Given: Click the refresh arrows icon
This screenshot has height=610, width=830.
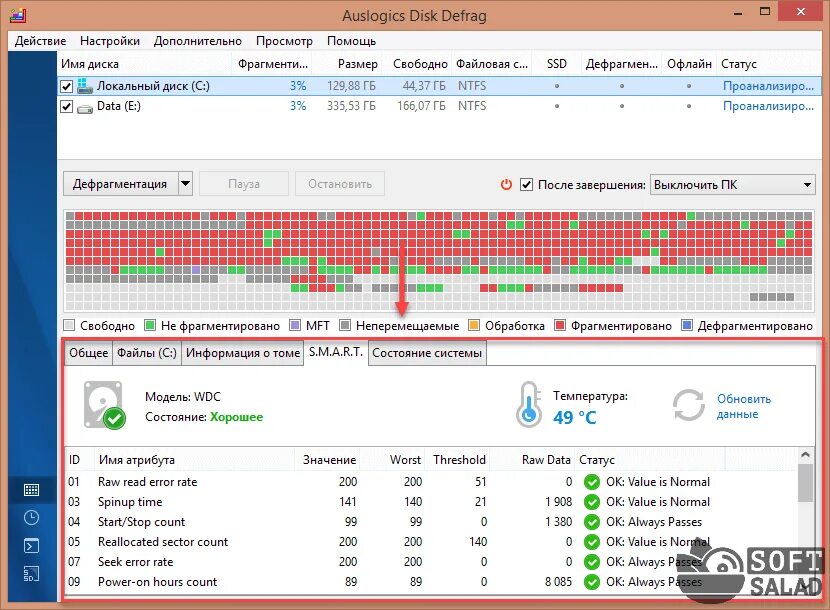Looking at the screenshot, I should pyautogui.click(x=689, y=406).
